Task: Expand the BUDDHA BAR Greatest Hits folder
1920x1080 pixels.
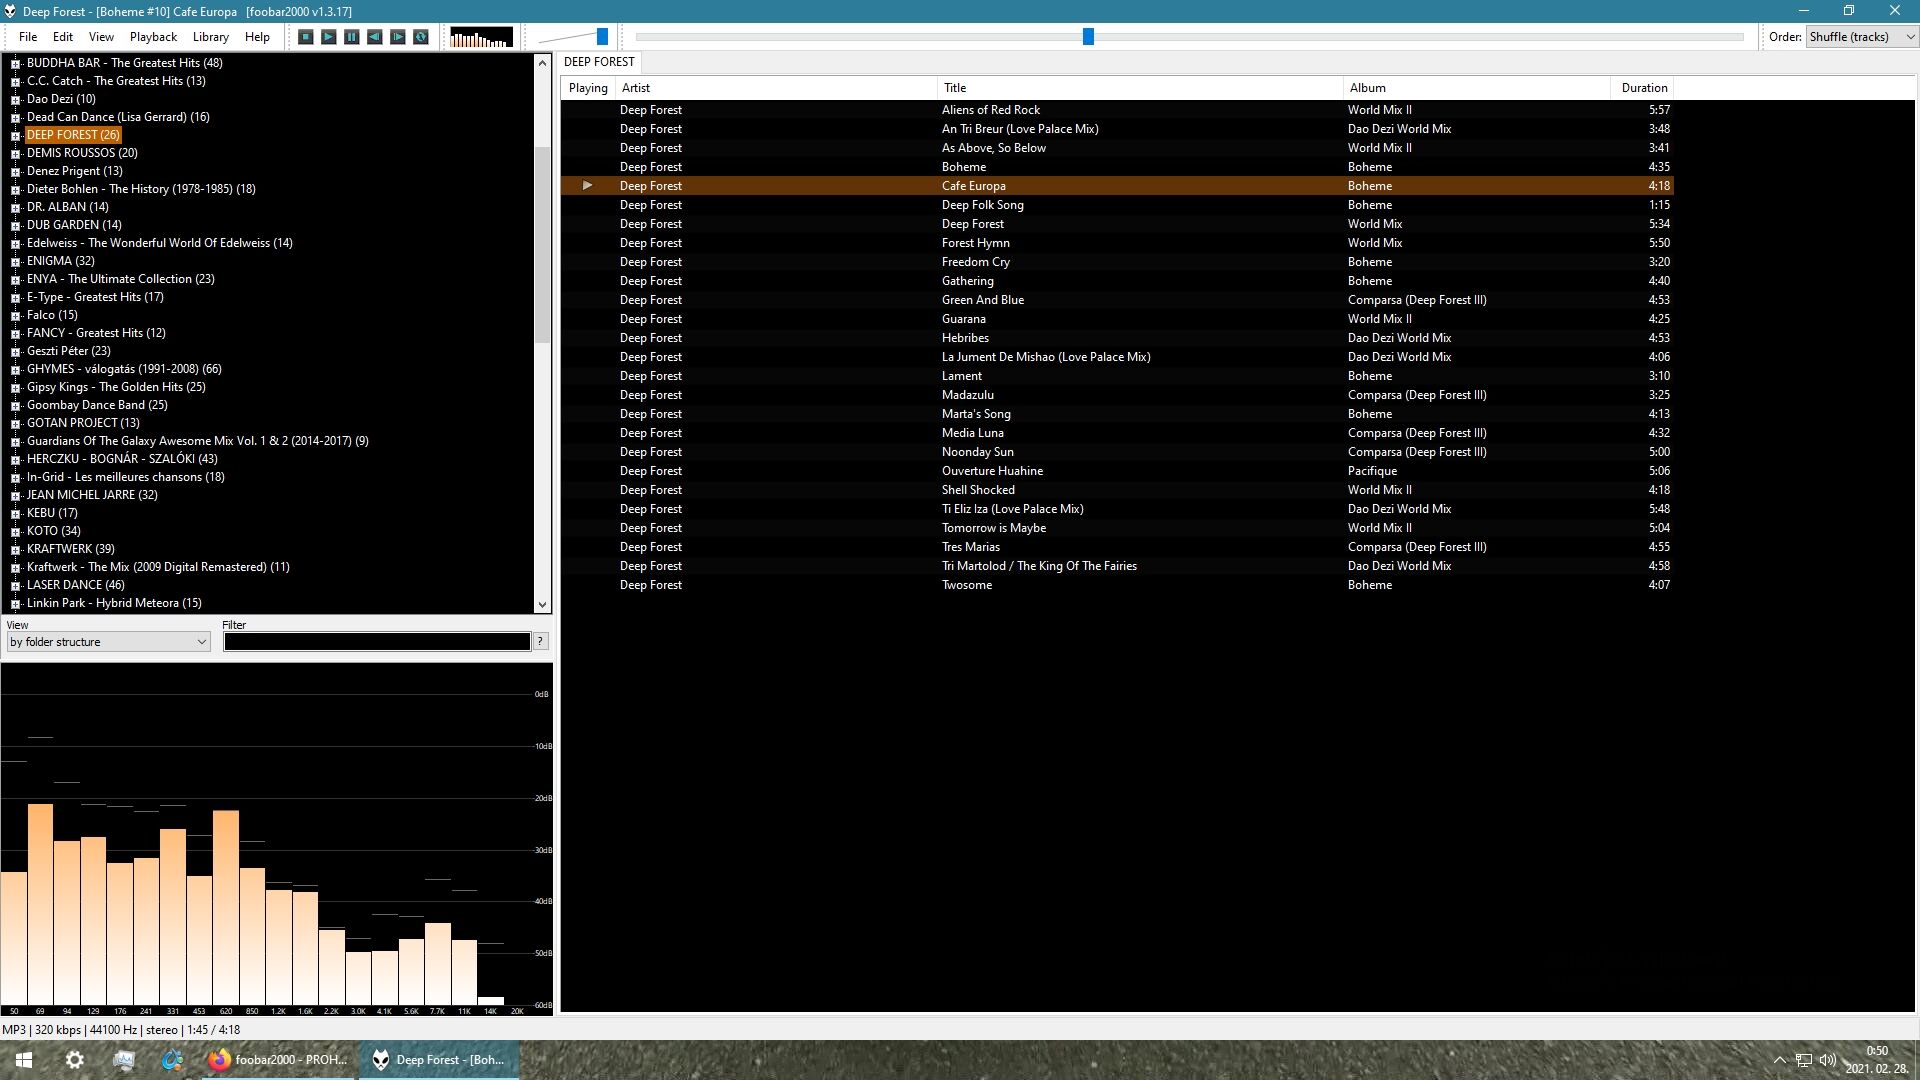Action: click(15, 63)
